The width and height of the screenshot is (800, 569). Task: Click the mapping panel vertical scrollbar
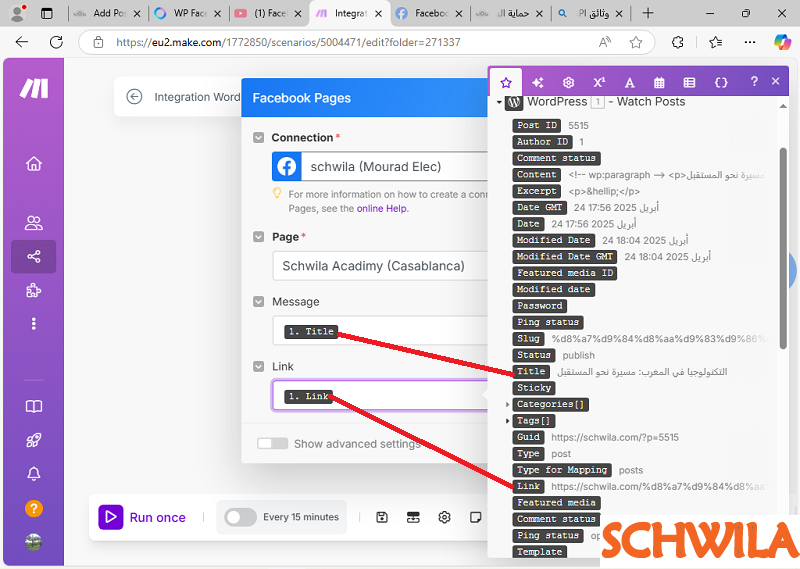pos(783,249)
